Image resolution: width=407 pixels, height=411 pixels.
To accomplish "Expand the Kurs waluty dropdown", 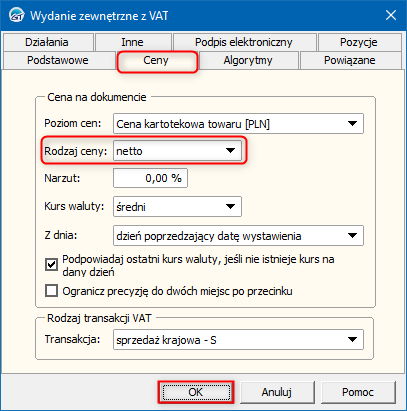I will (177, 207).
